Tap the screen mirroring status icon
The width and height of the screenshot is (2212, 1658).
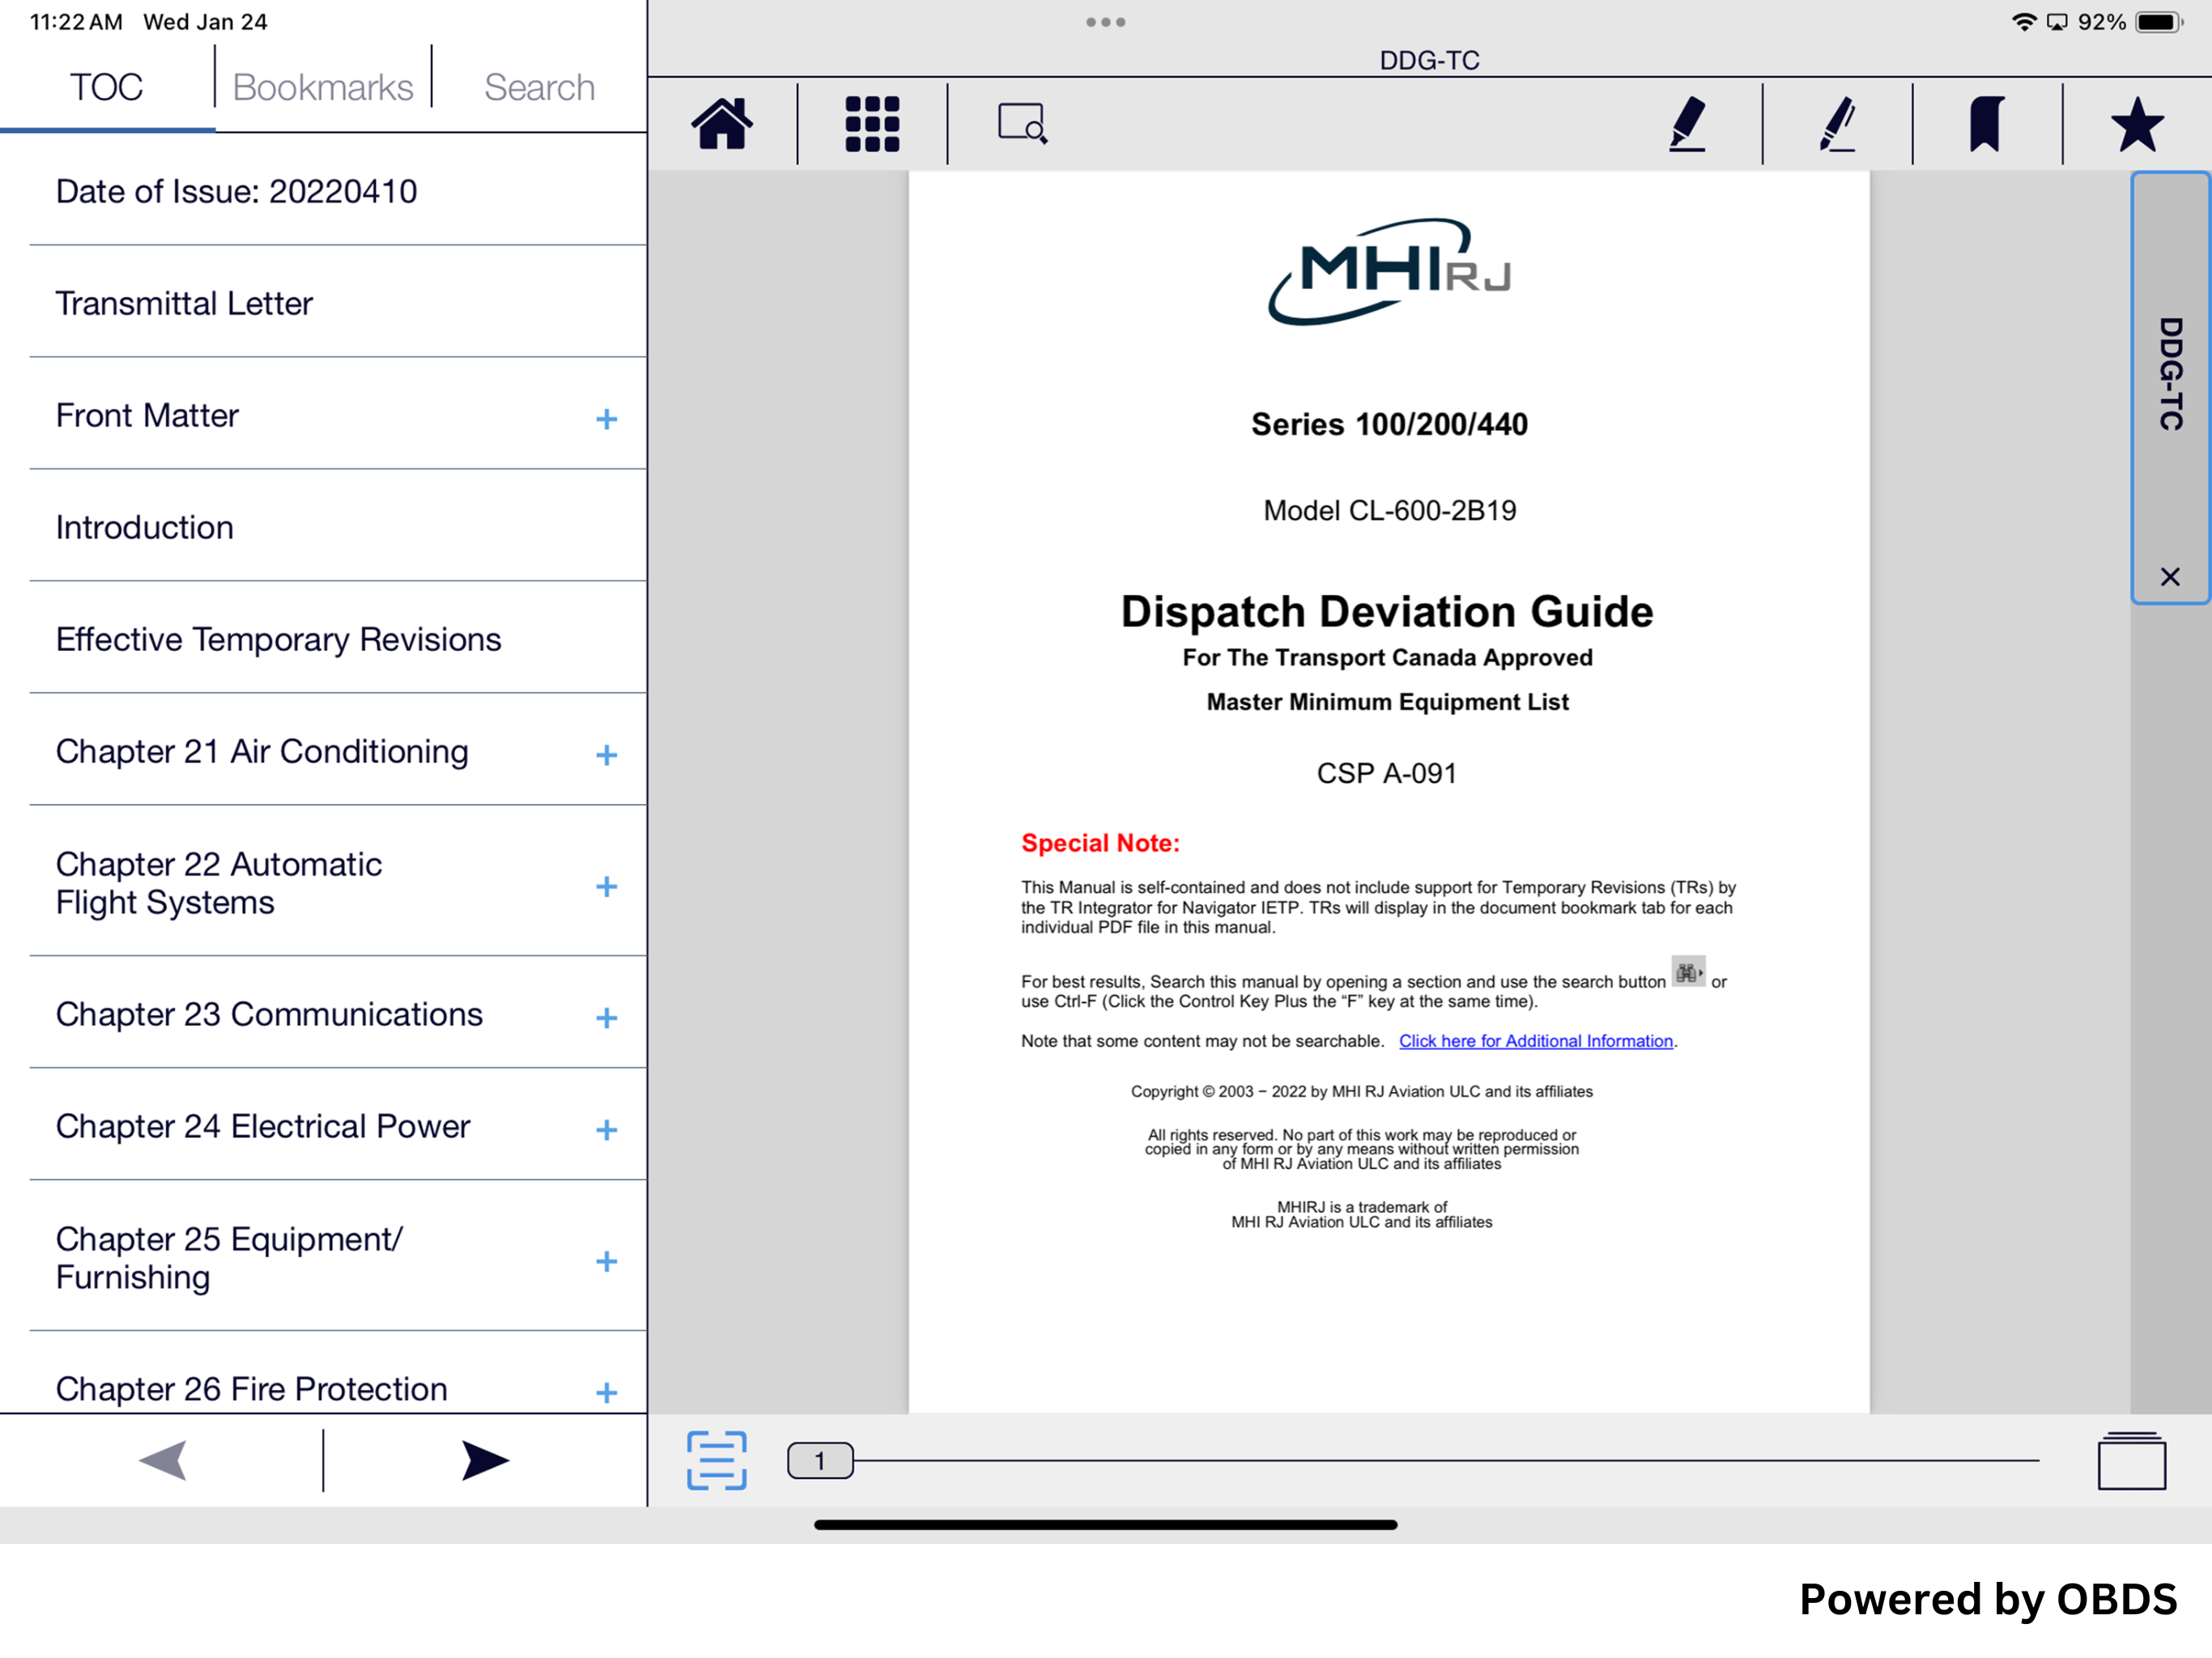(x=2057, y=22)
